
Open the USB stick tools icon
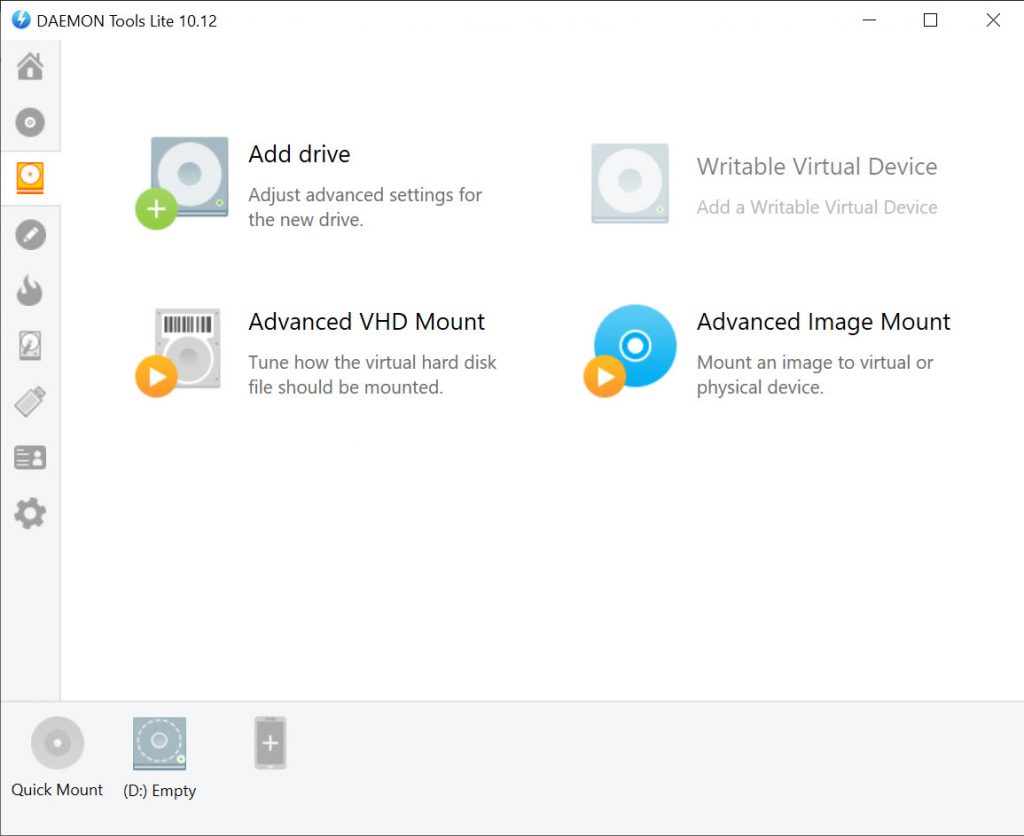coord(30,403)
